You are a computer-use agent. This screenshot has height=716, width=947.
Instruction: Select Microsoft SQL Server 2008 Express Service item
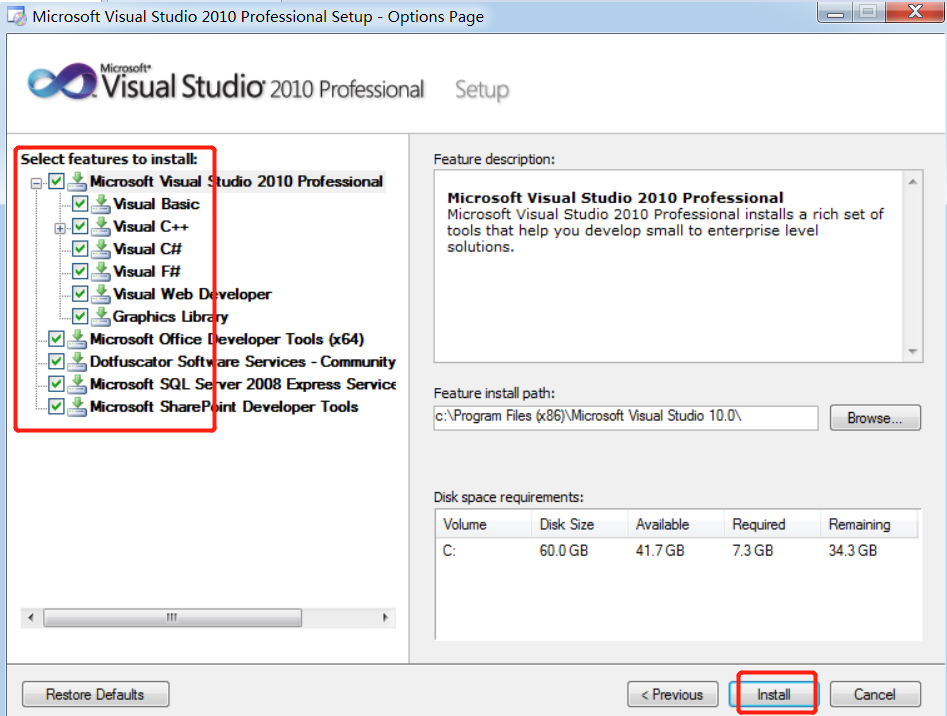tap(242, 384)
